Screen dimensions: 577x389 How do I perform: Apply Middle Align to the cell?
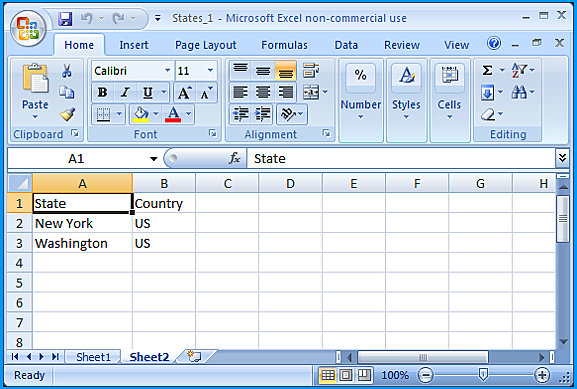(263, 70)
